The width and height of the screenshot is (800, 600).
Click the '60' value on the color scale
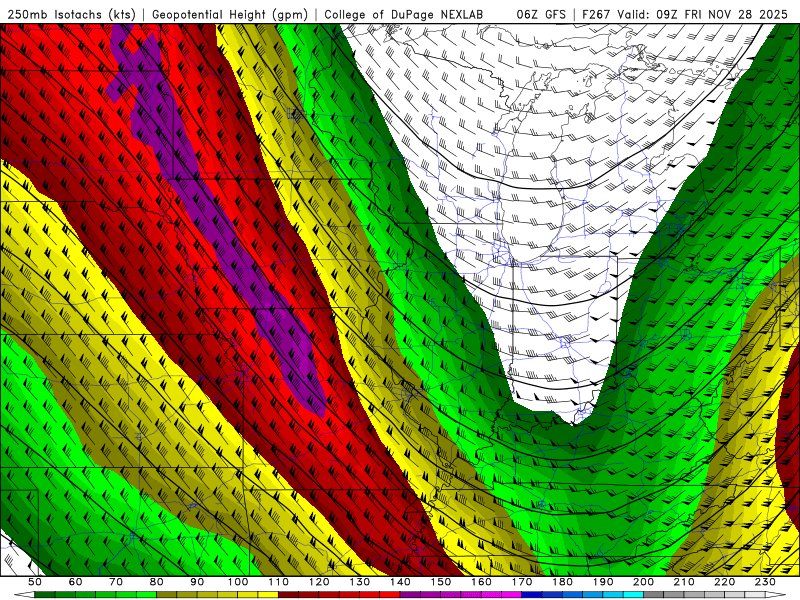pos(76,582)
